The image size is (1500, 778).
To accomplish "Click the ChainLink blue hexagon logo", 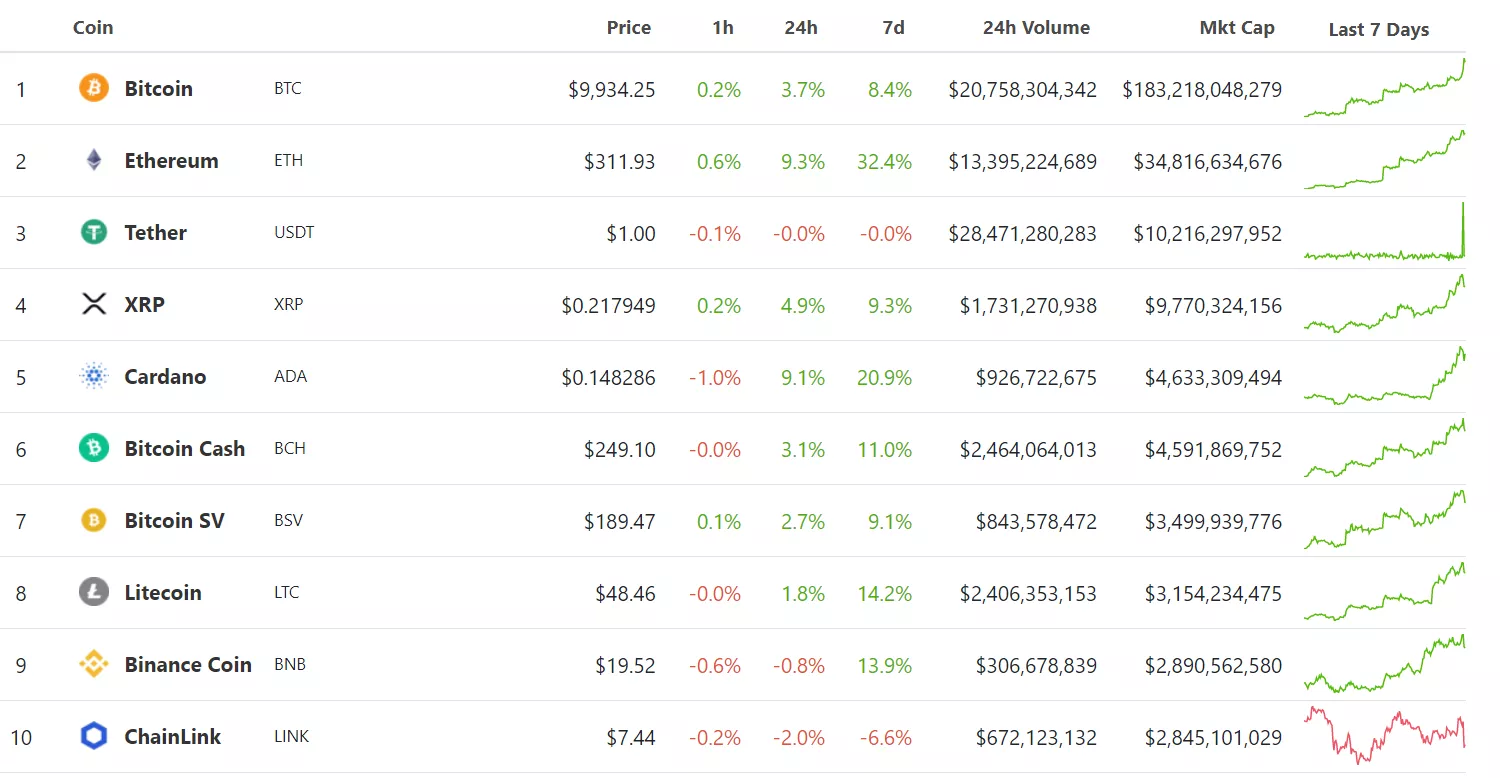I will coord(93,736).
